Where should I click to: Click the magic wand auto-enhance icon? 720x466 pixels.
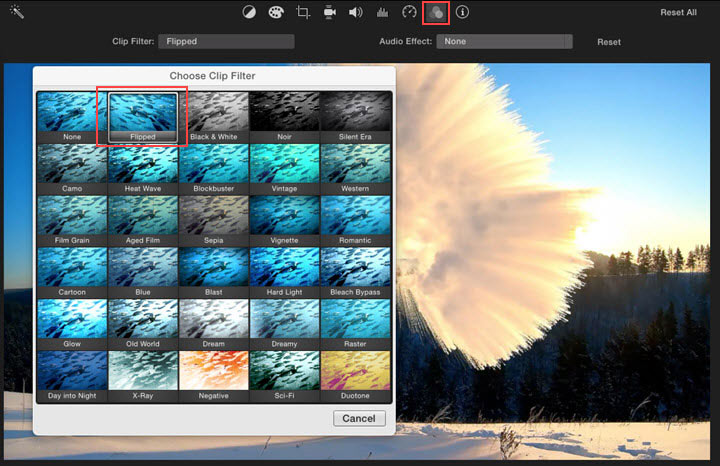tap(17, 11)
